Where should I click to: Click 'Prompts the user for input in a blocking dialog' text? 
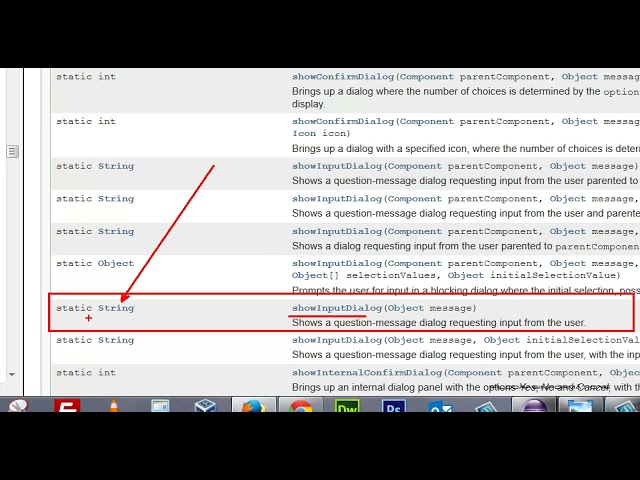[x=394, y=291]
